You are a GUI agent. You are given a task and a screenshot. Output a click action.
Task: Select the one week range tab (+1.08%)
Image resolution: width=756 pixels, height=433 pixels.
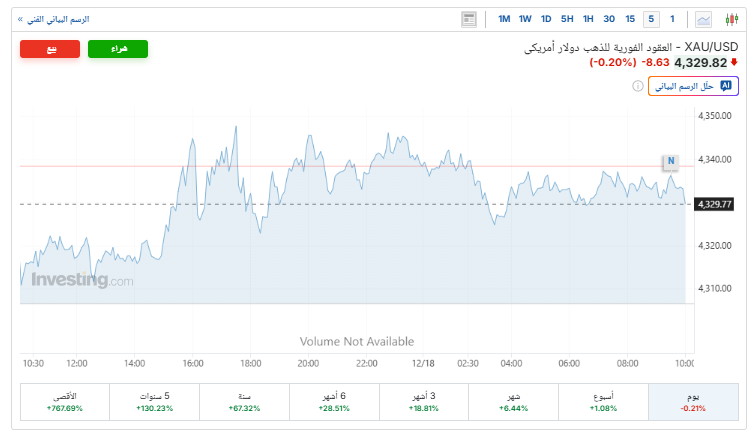(x=604, y=402)
